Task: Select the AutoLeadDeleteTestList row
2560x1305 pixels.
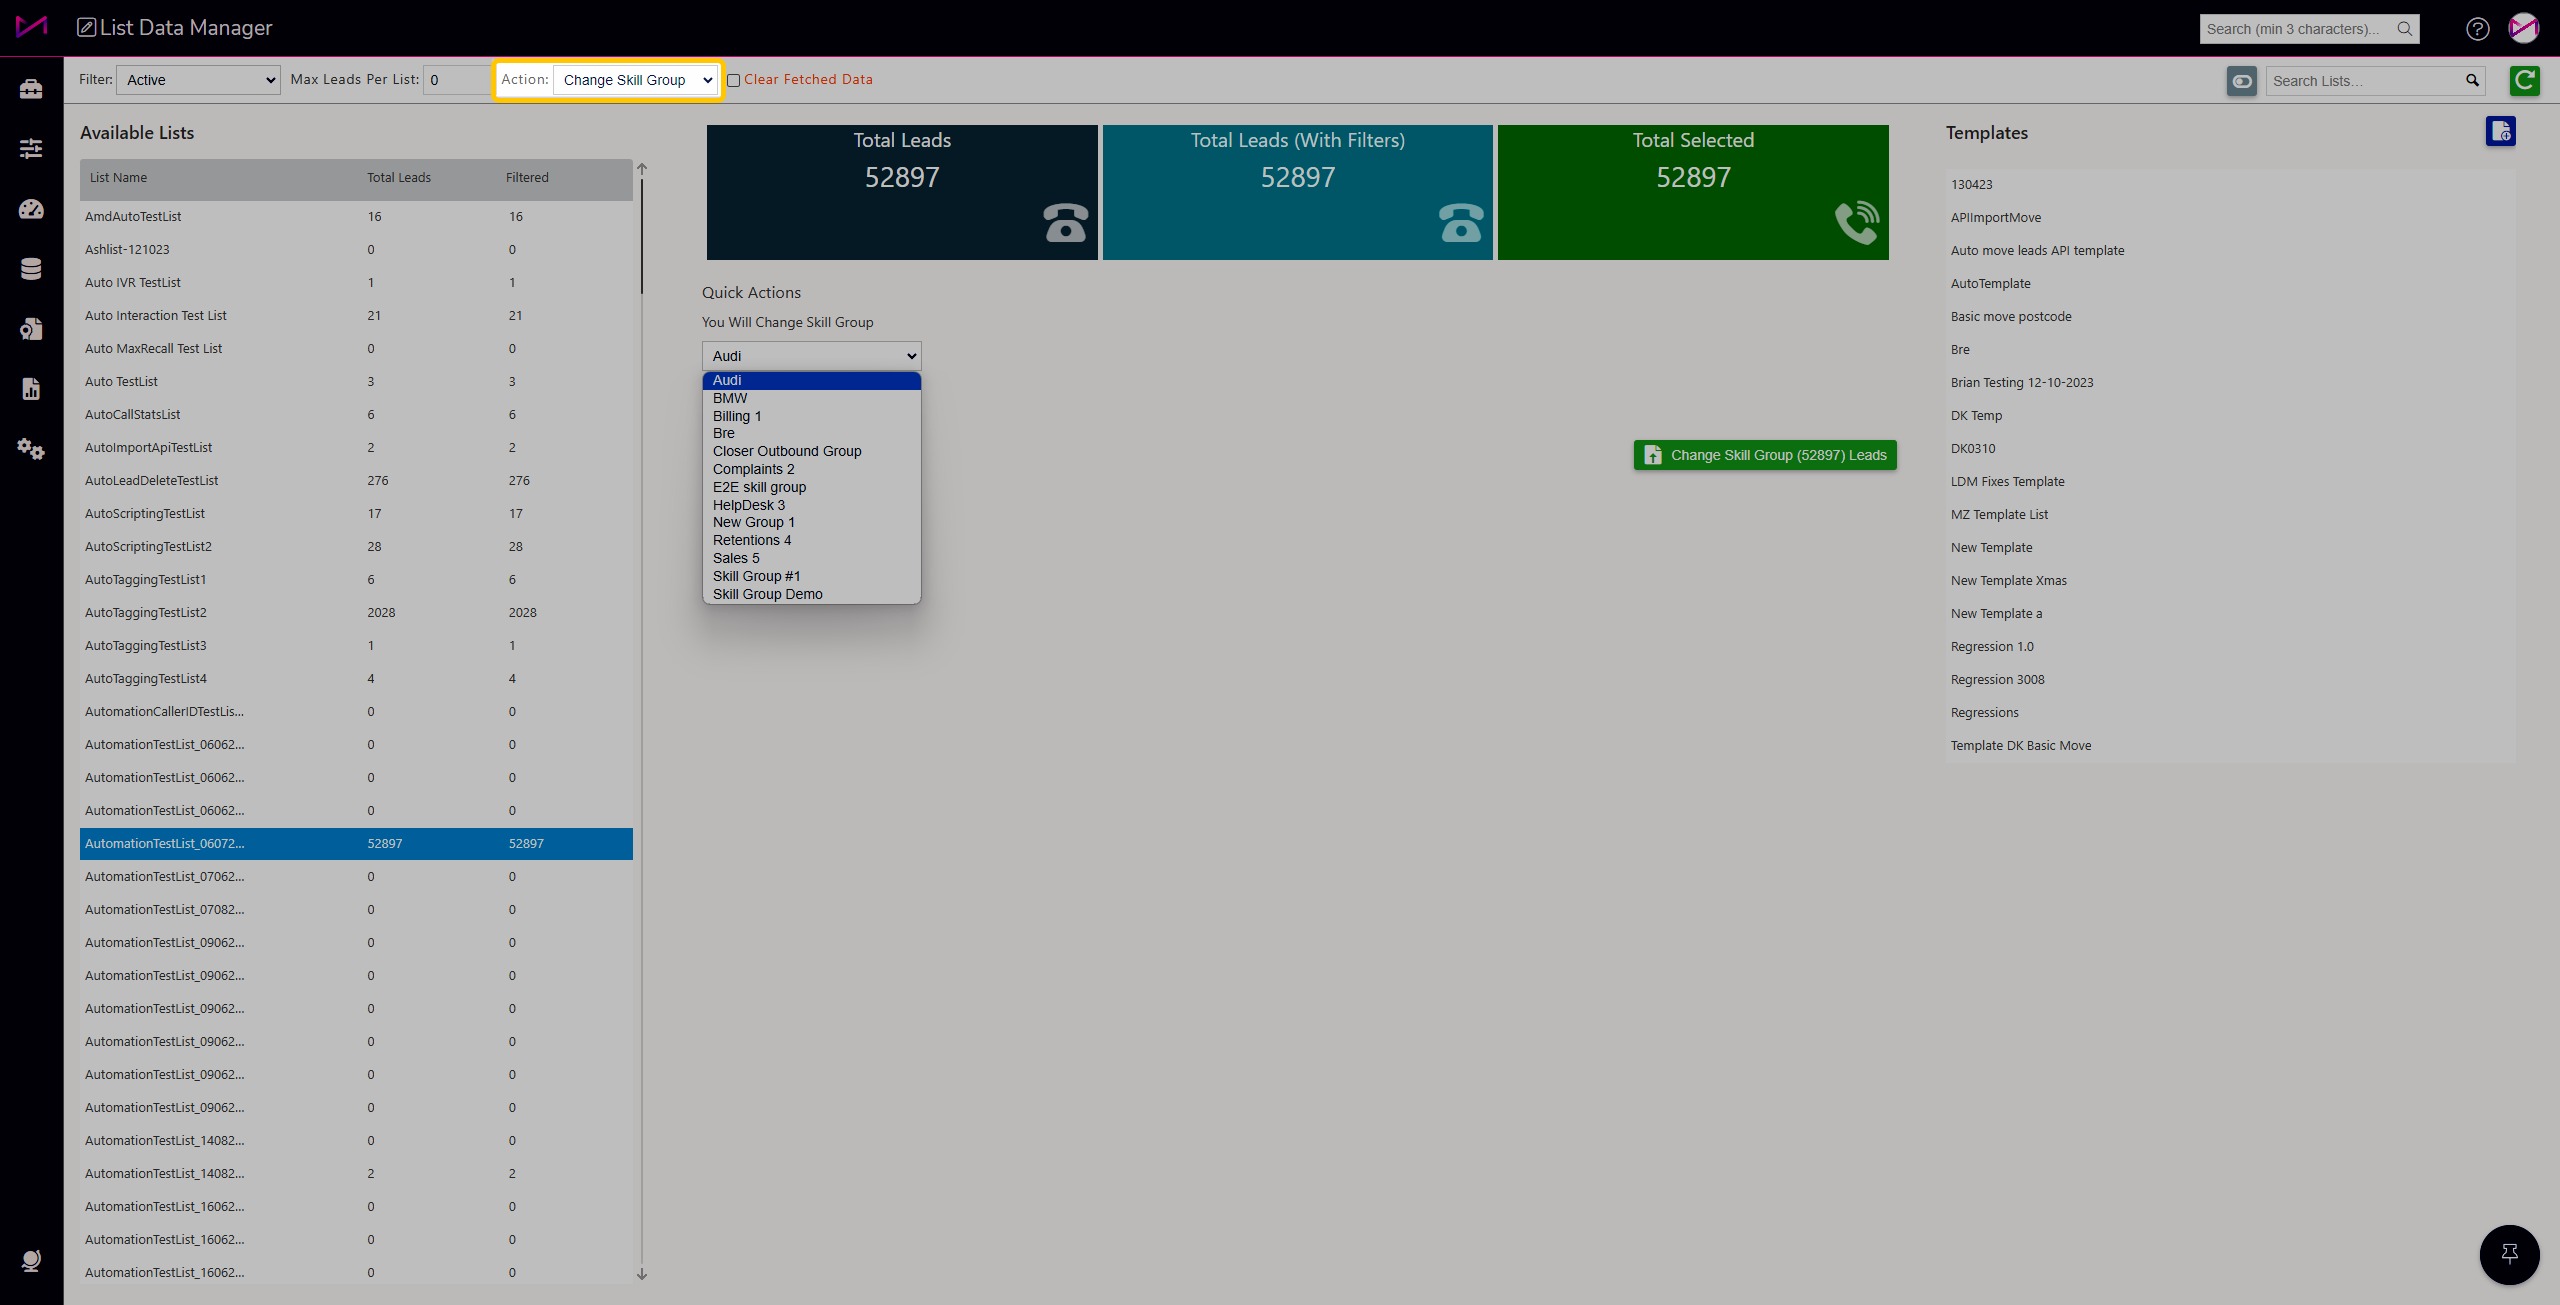Action: 356,481
